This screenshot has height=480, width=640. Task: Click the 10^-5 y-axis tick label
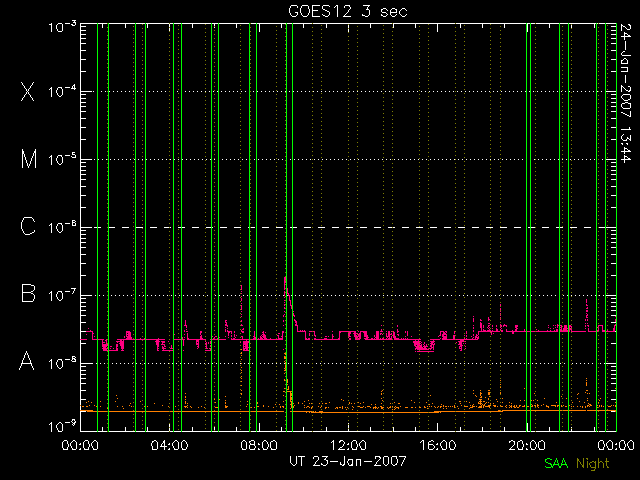62,160
